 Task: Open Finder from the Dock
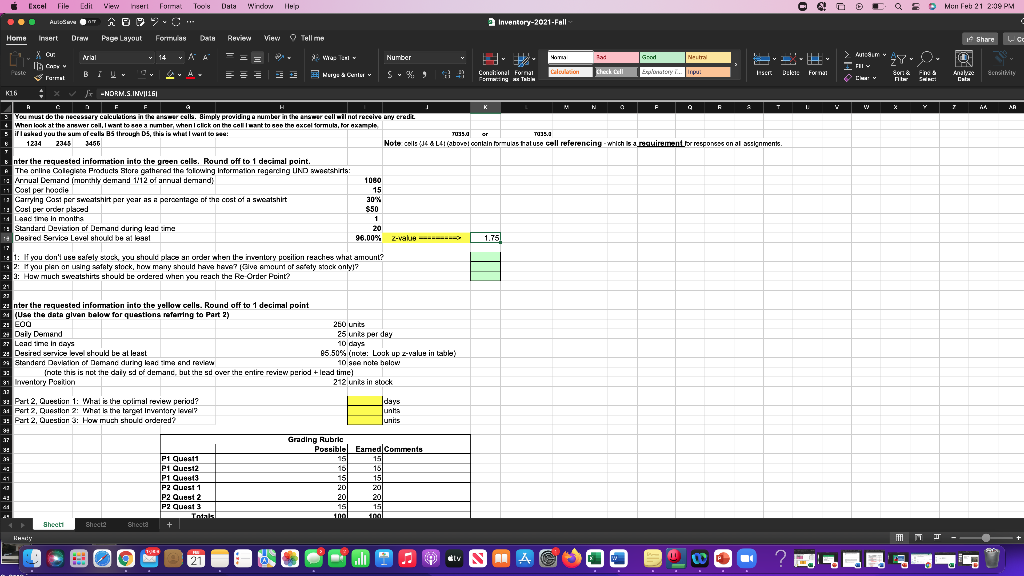coord(32,558)
